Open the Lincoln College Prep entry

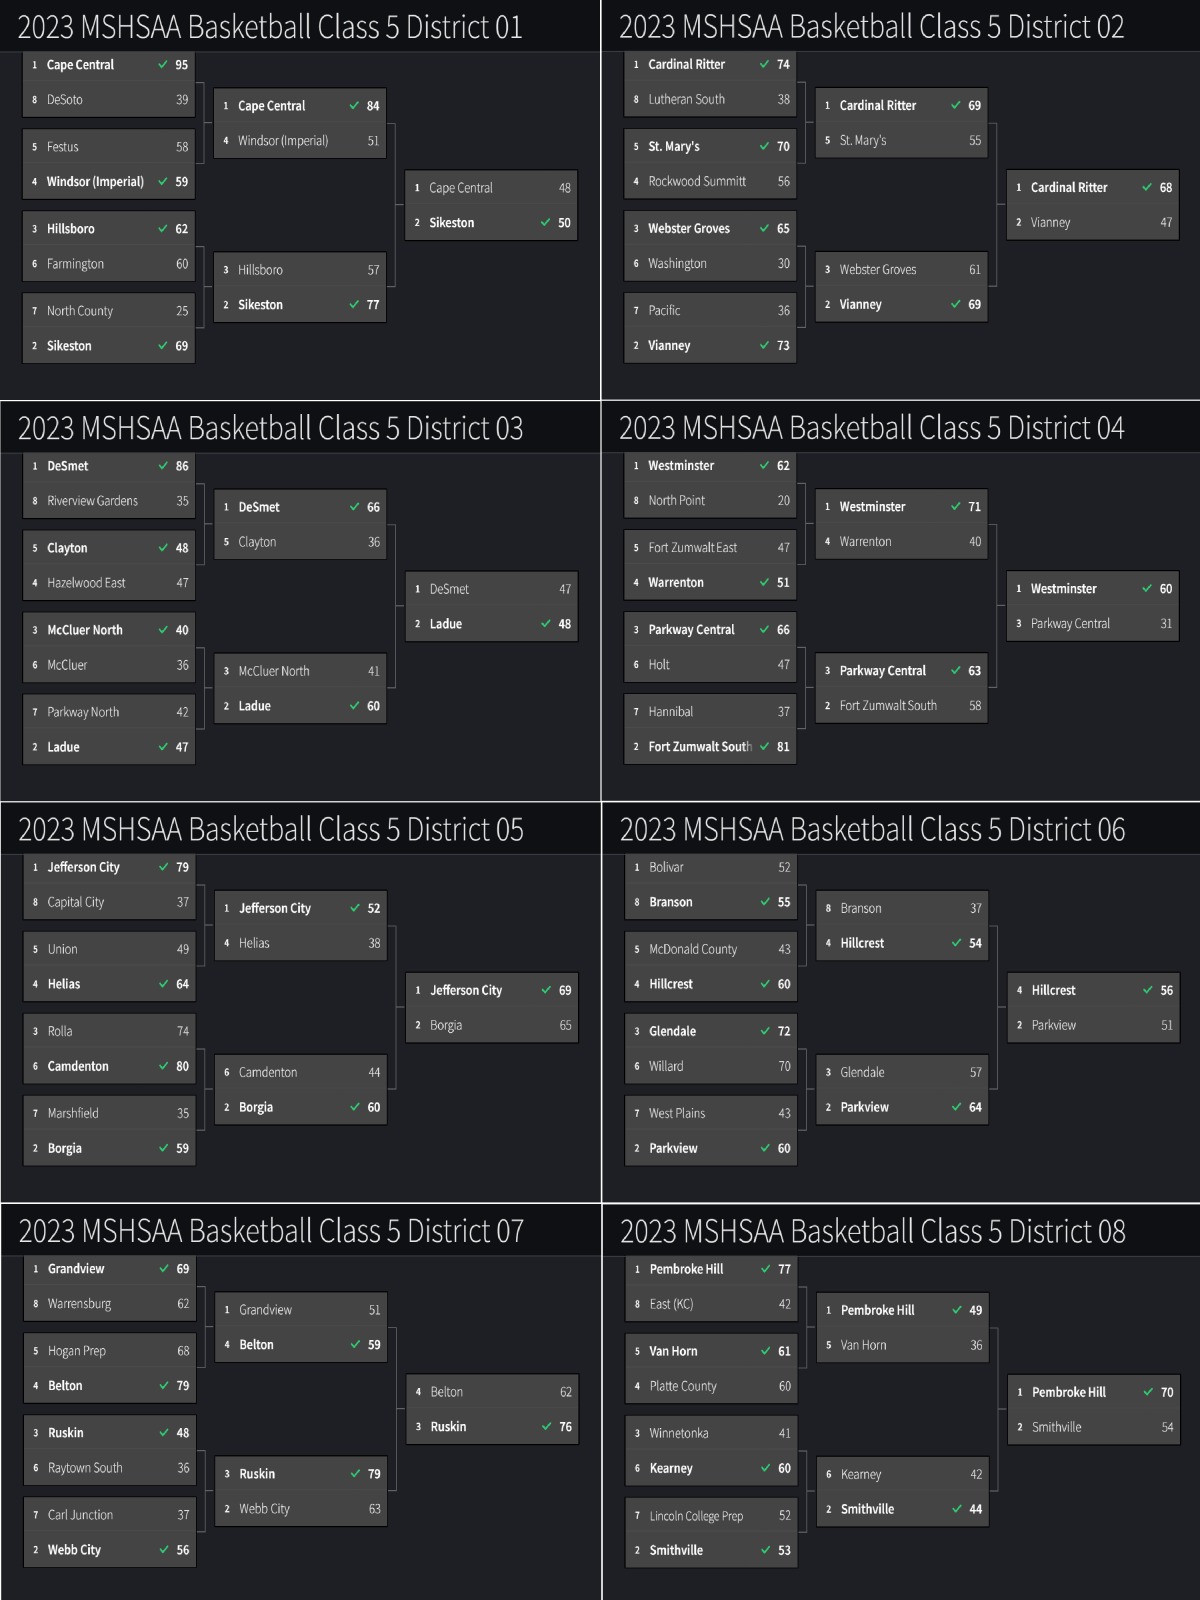(x=696, y=1516)
